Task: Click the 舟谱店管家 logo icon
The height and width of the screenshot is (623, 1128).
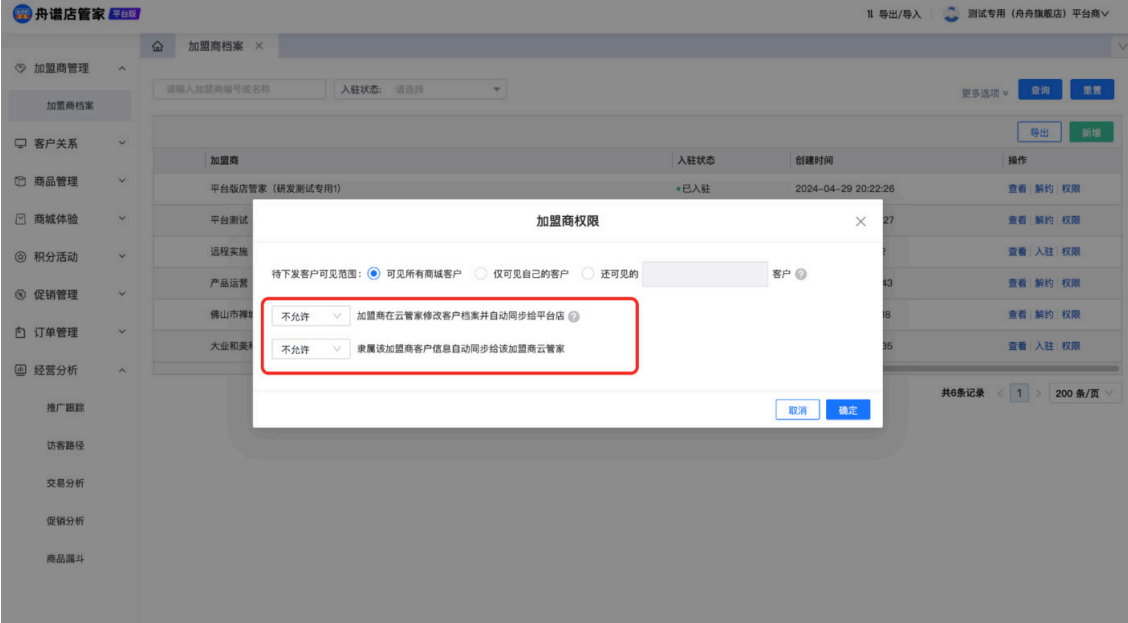Action: point(22,13)
